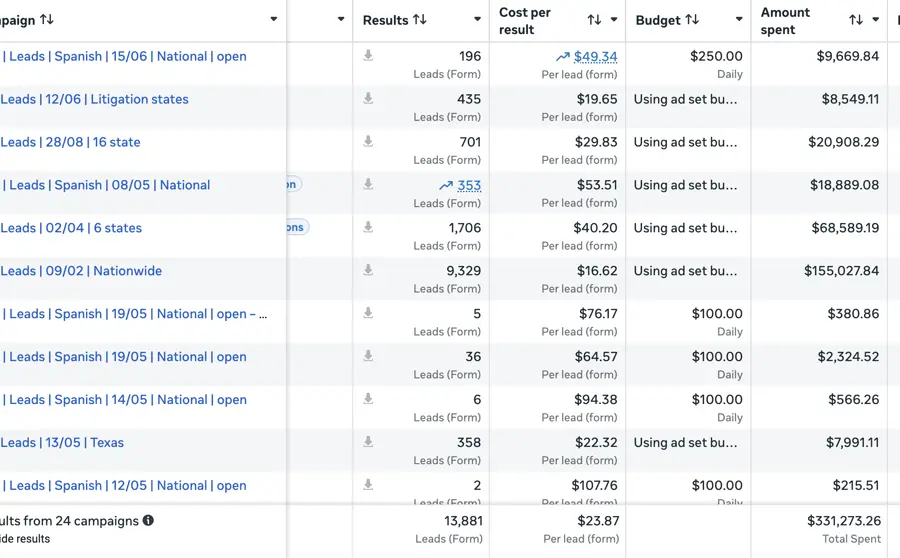
Task: Select the total 13,881 leads value
Action: point(463,521)
